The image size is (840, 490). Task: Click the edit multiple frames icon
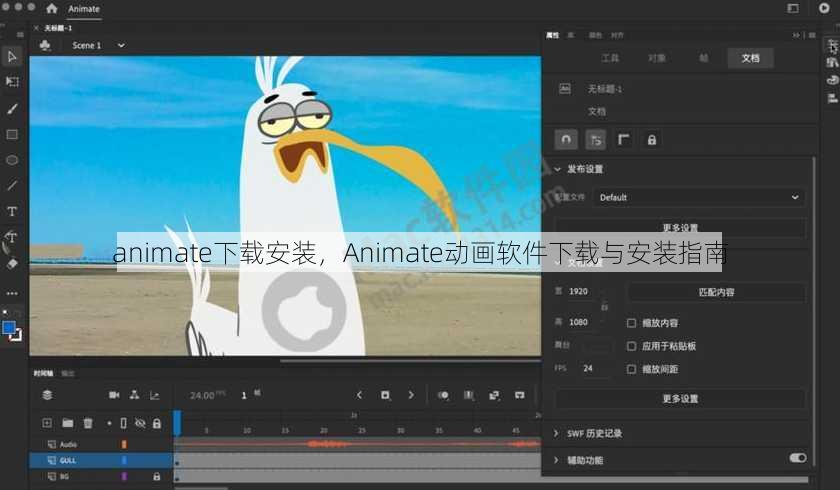pyautogui.click(x=469, y=395)
